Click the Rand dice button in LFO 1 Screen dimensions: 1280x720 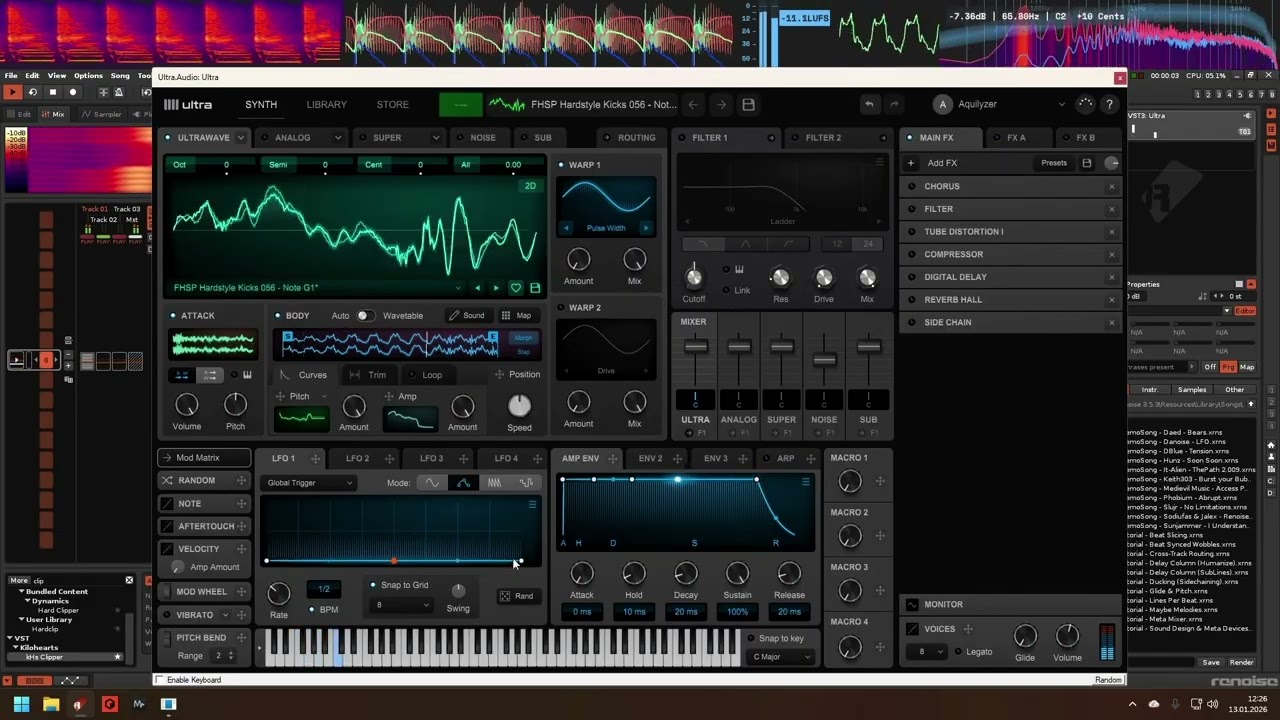coord(516,596)
